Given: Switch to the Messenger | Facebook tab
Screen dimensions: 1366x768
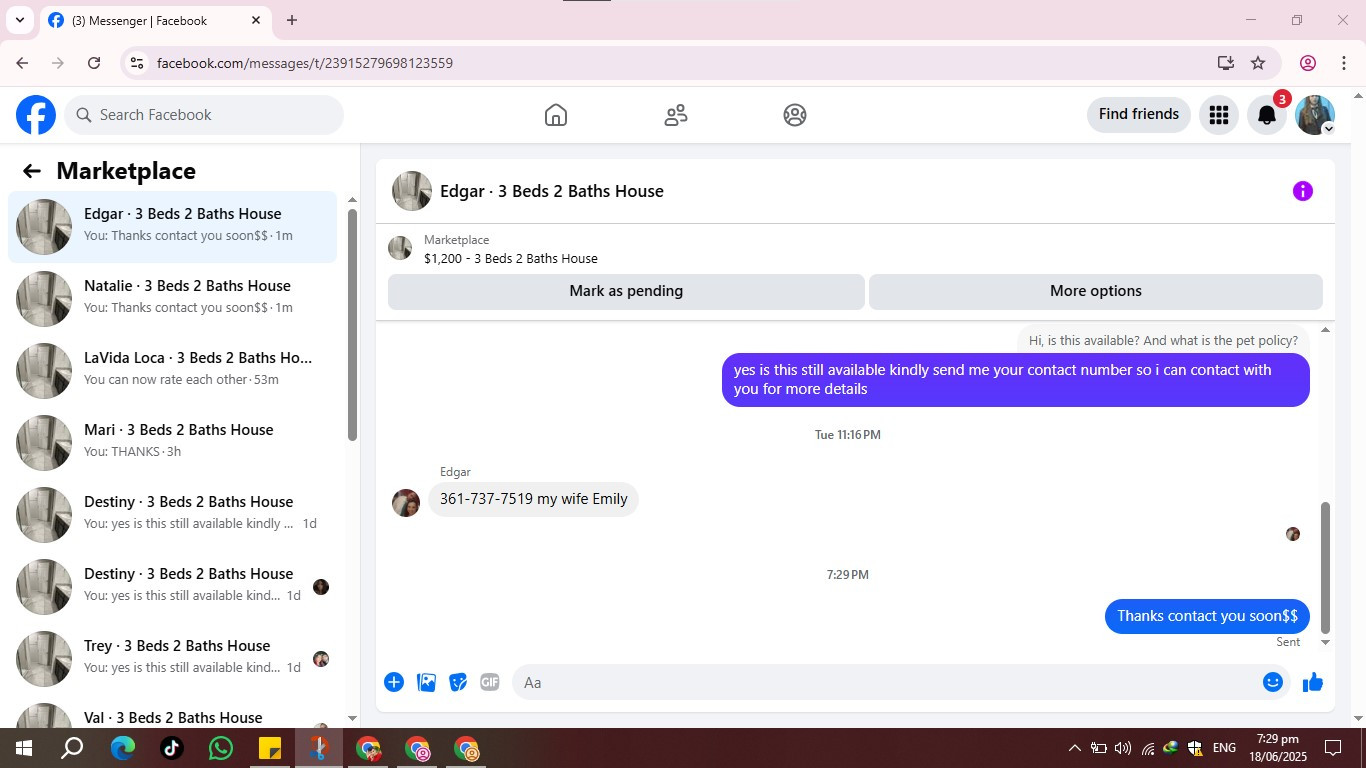Looking at the screenshot, I should tap(154, 20).
